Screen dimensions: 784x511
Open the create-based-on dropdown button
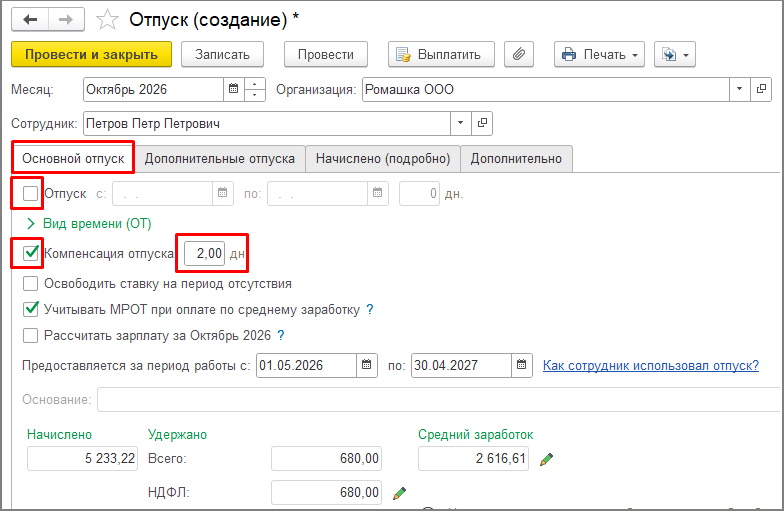(674, 54)
